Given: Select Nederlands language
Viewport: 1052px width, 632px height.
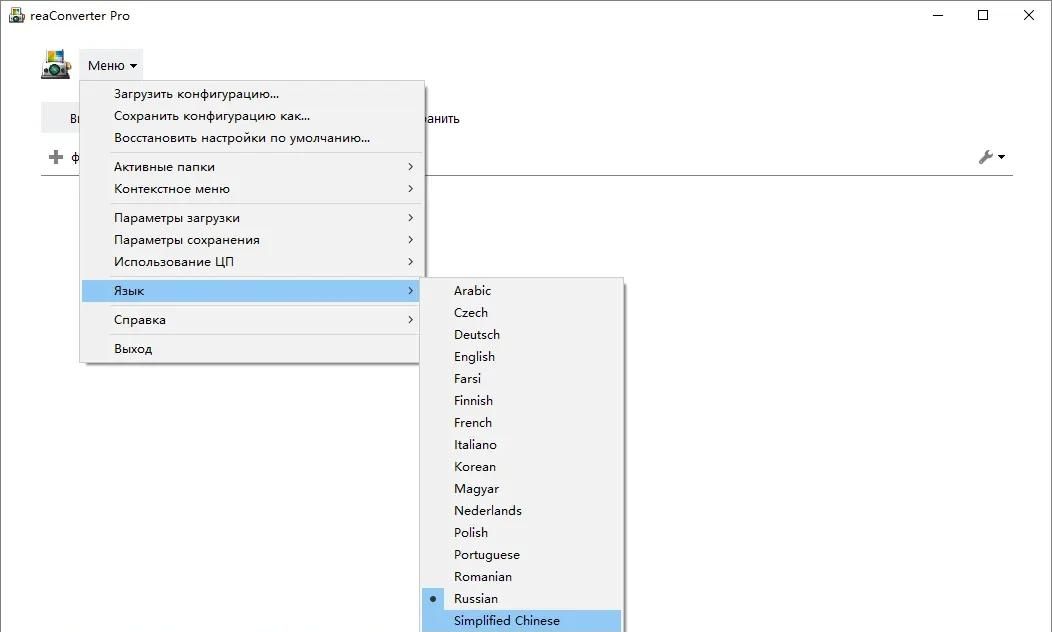Looking at the screenshot, I should (522, 511).
